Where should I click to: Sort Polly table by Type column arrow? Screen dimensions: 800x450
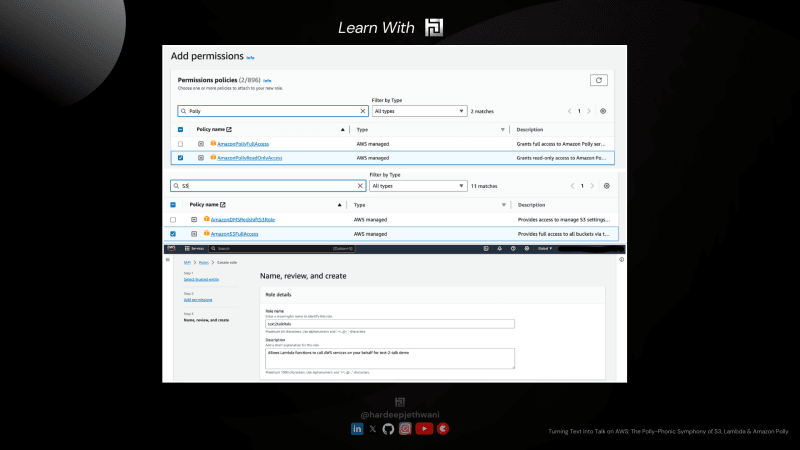click(503, 130)
